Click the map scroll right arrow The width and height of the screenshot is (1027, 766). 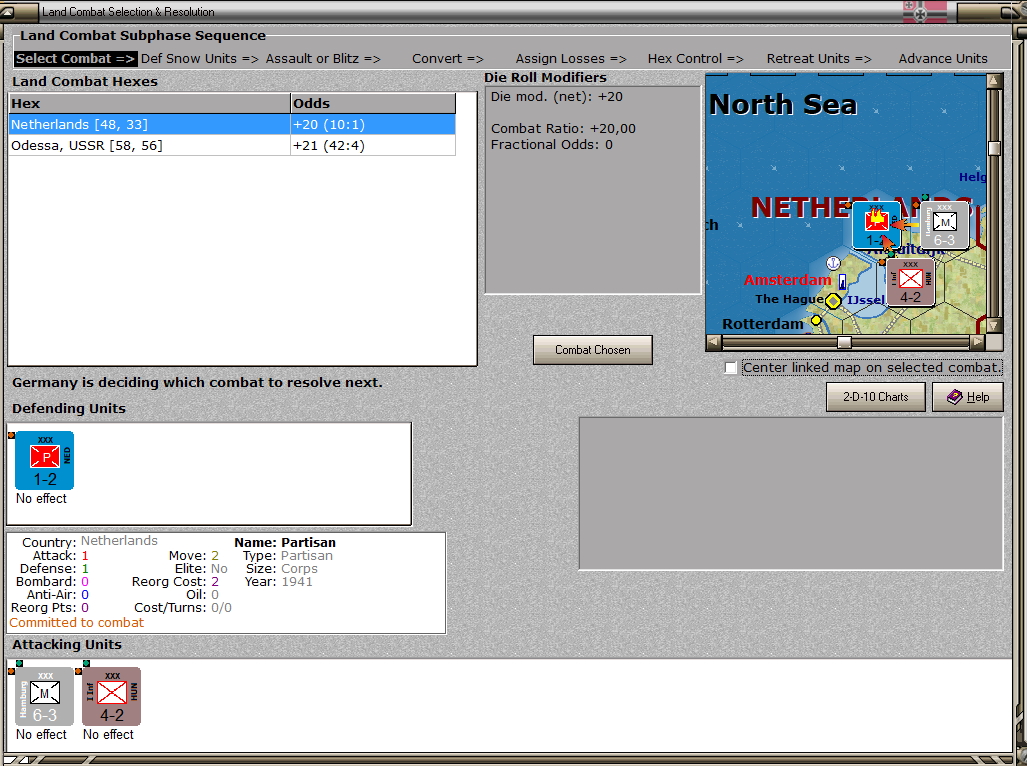pos(977,342)
